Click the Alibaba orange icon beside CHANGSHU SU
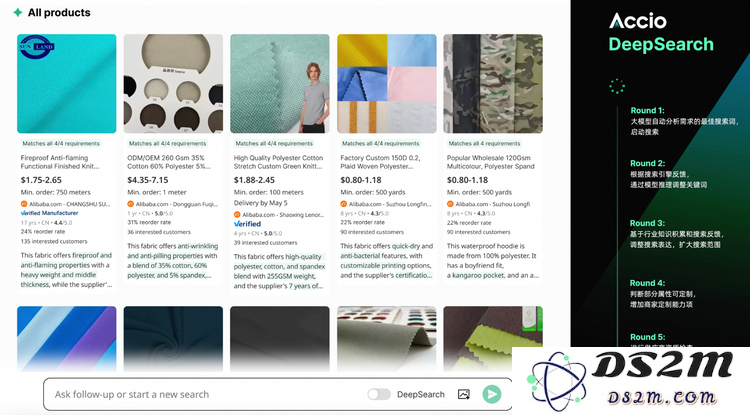The width and height of the screenshot is (750, 415). coord(24,204)
